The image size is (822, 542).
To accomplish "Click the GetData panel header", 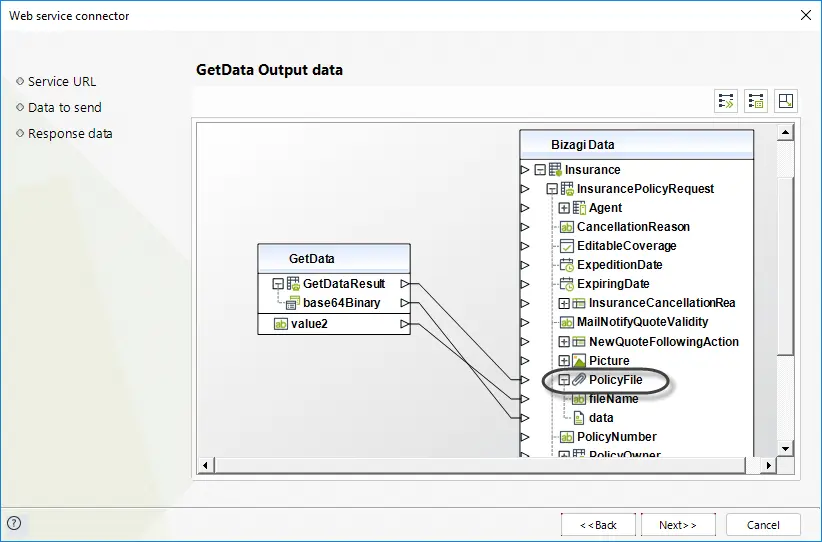I will (334, 258).
